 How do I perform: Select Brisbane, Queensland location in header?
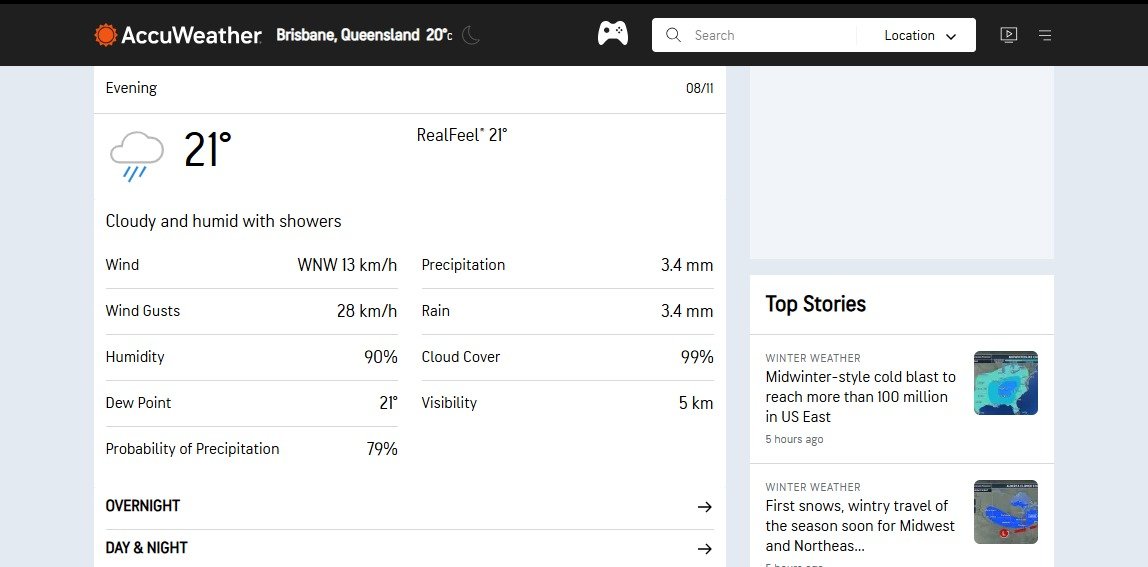347,35
